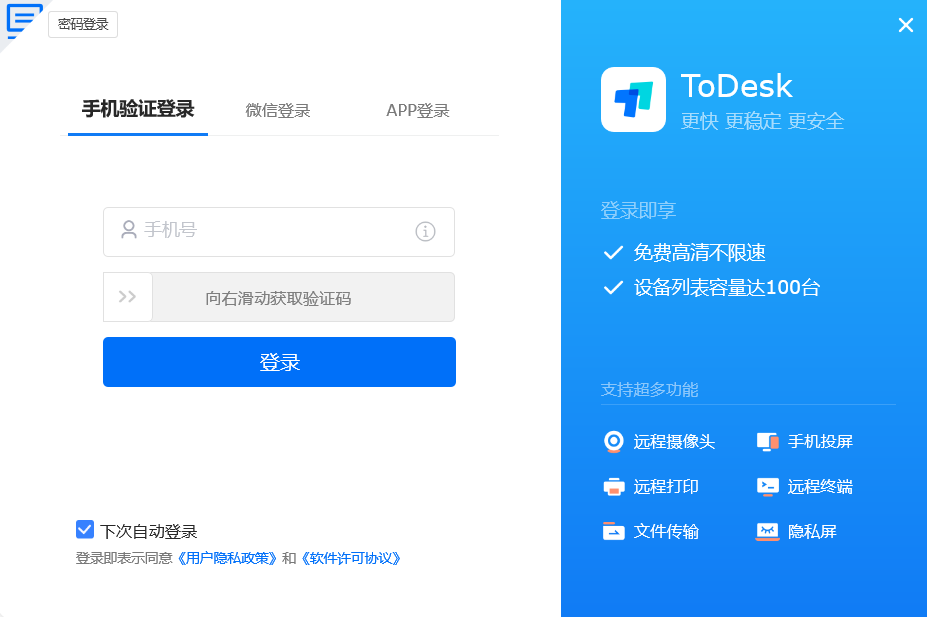Click the 隐私屏 privacy screen icon
Image resolution: width=927 pixels, height=617 pixels.
(x=767, y=531)
